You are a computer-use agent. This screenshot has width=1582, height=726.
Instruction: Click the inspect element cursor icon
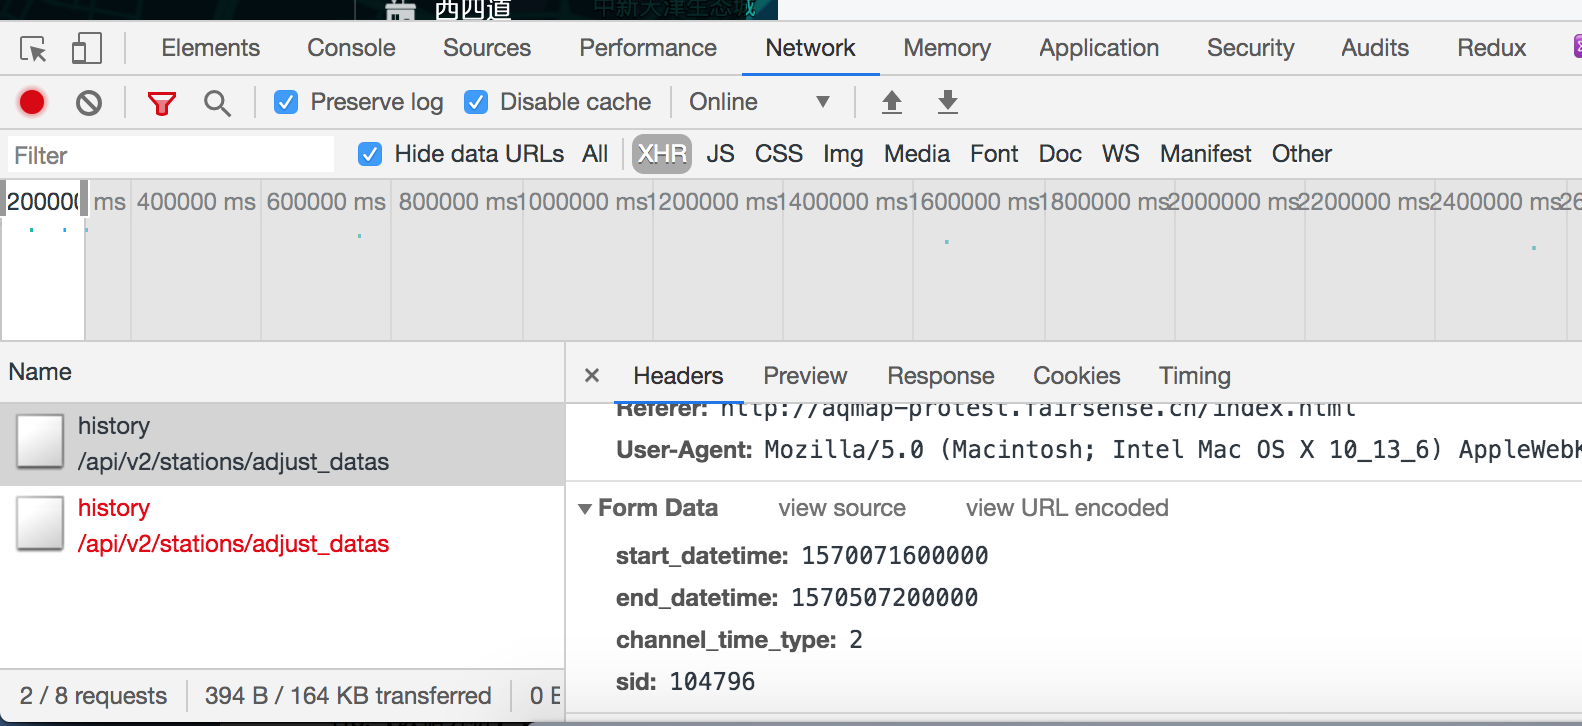point(33,49)
